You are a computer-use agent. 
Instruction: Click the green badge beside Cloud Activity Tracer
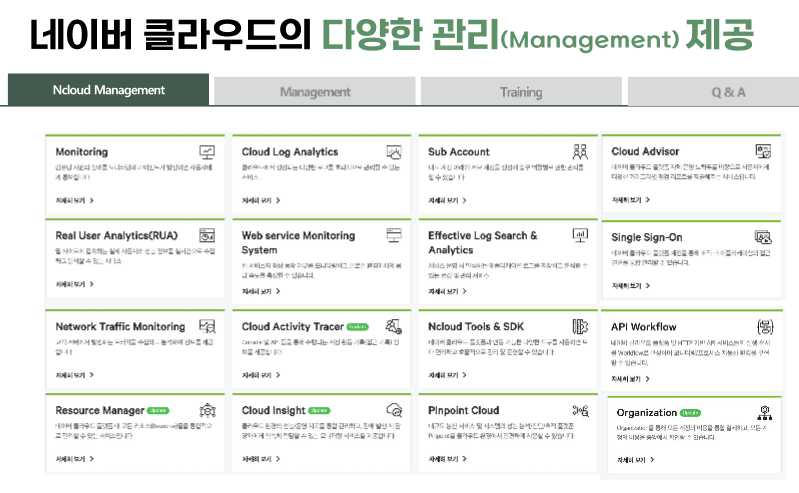(x=358, y=327)
